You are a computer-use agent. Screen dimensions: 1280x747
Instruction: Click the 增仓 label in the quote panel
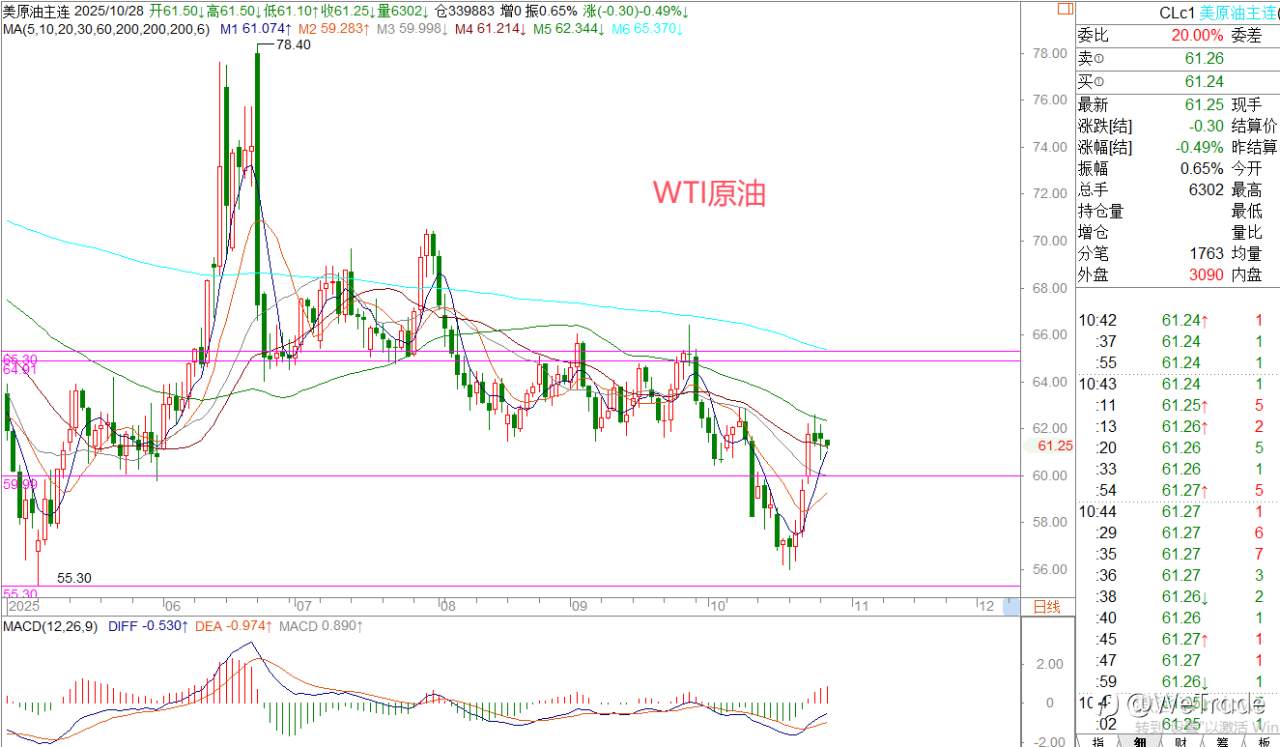point(1093,232)
